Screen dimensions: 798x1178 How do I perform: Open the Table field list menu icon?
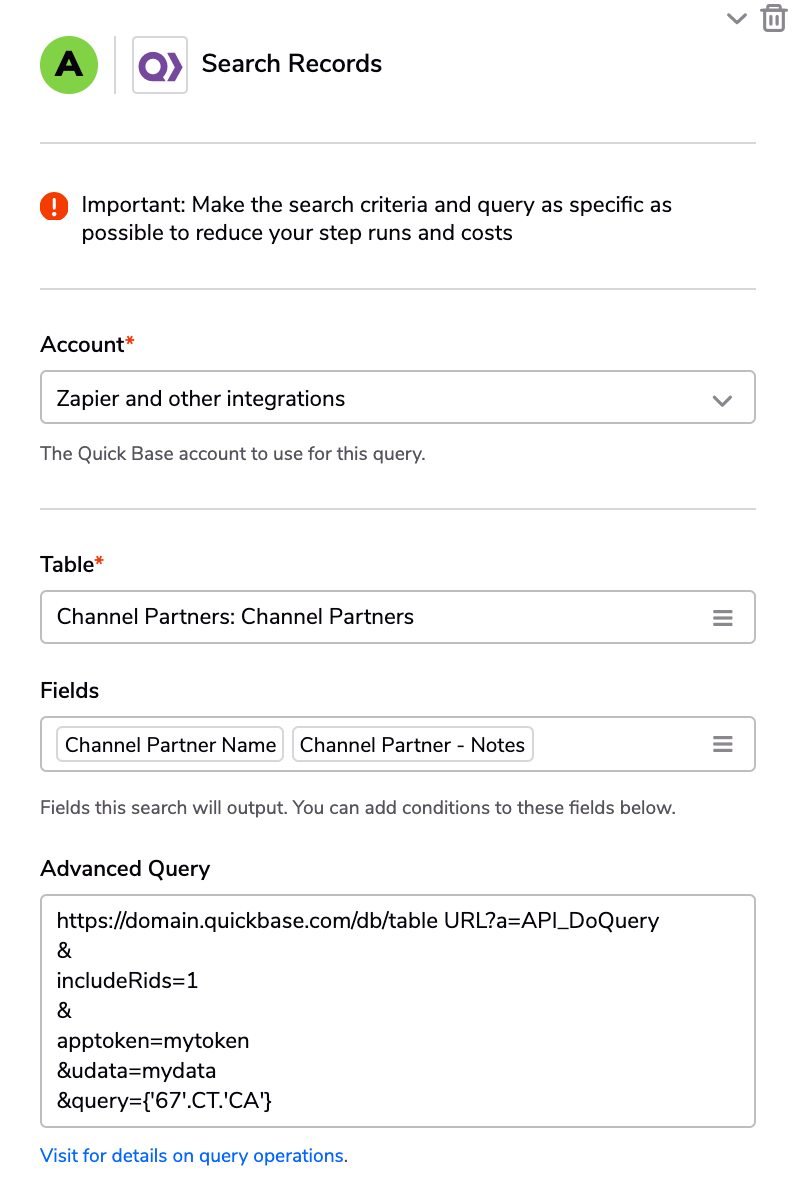click(722, 618)
